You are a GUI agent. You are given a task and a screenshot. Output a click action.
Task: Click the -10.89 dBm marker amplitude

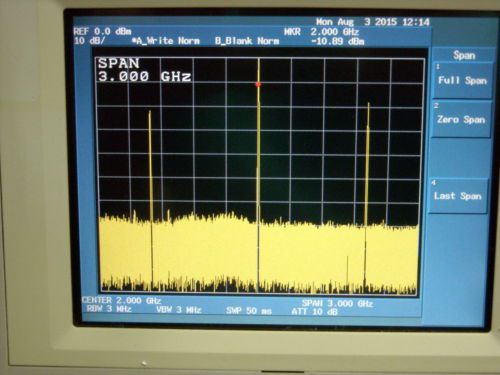338,41
